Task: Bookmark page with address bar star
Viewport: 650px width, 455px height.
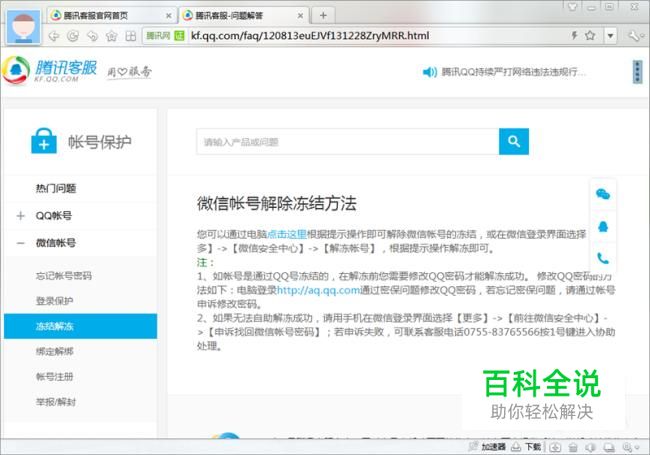Action: (x=590, y=35)
